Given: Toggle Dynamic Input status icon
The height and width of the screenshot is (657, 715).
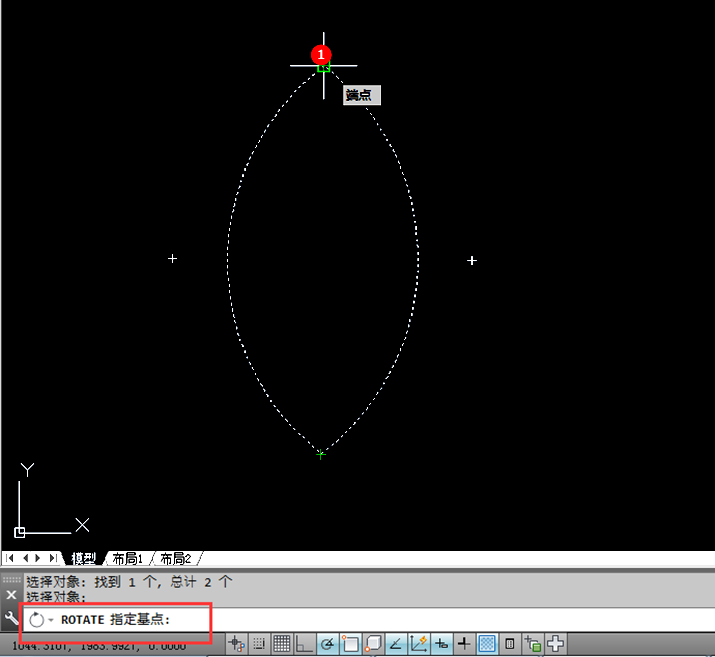Looking at the screenshot, I should (x=441, y=644).
